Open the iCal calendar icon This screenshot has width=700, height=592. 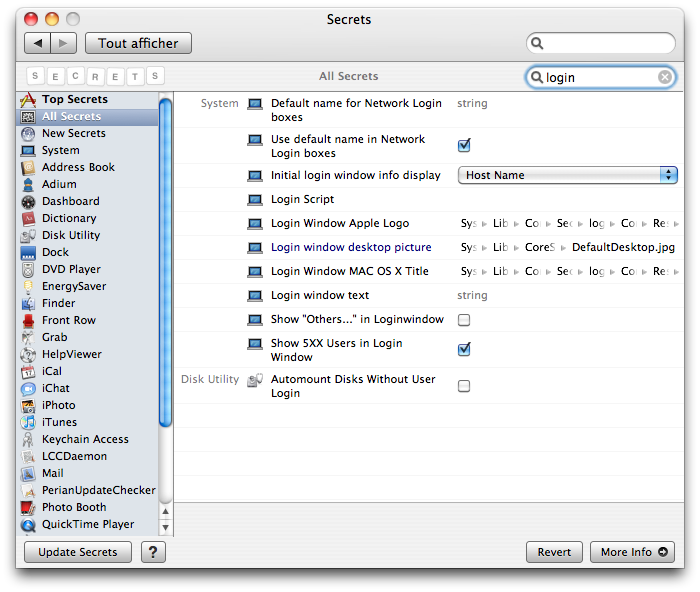pyautogui.click(x=28, y=371)
